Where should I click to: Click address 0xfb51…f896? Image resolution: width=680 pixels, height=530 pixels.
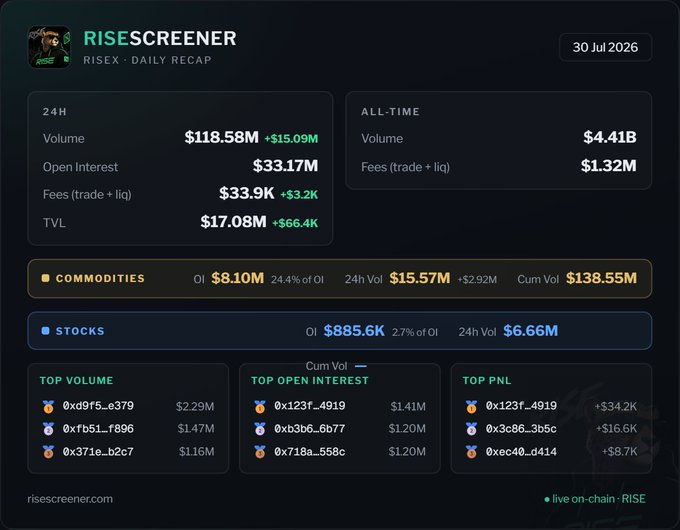[x=98, y=429]
